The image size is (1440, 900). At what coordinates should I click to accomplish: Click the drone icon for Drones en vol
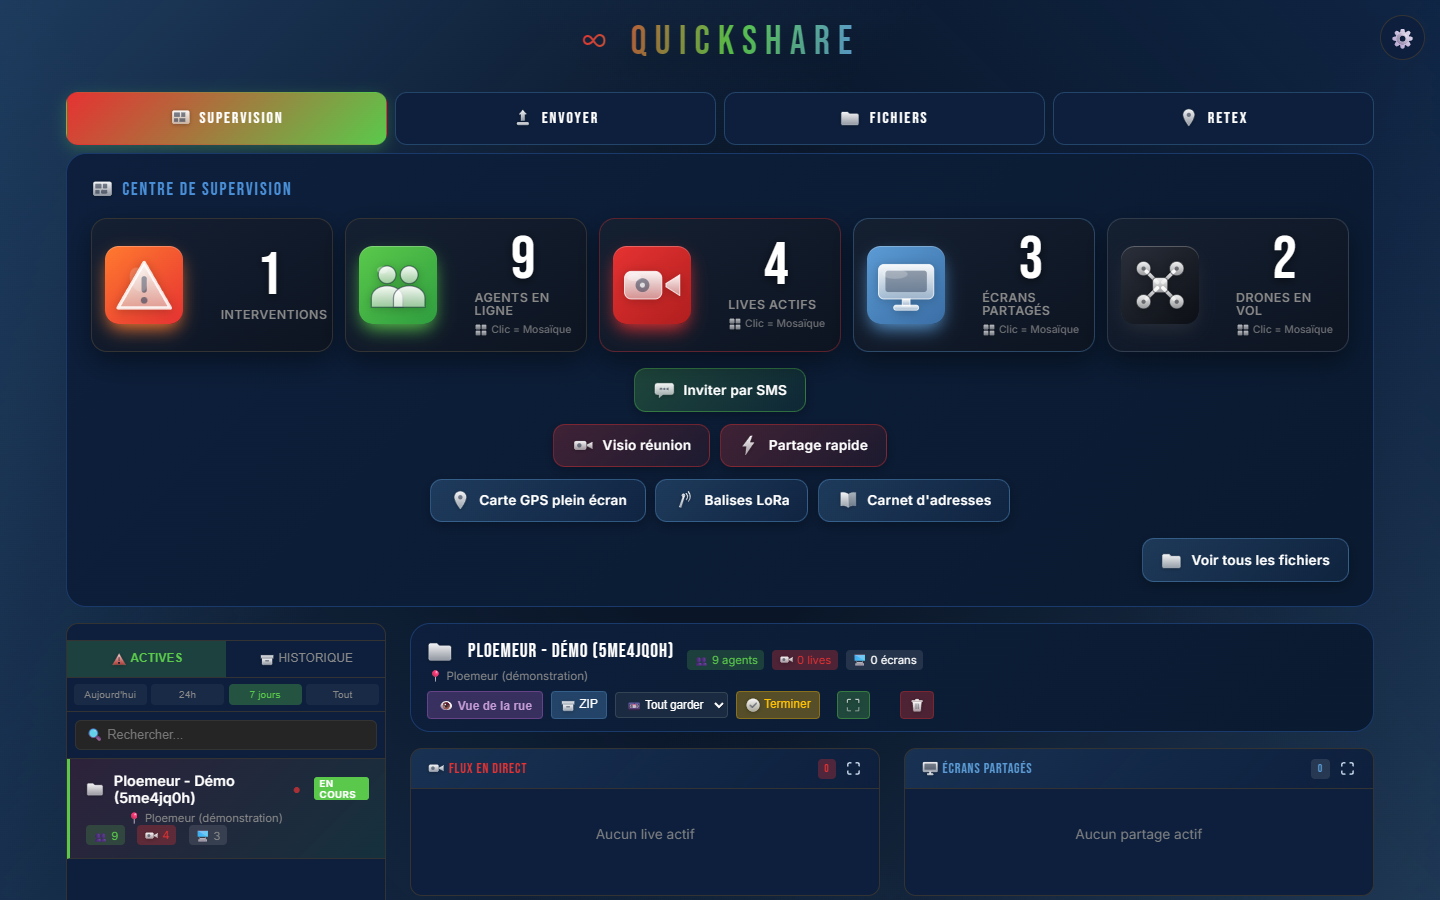click(x=1160, y=285)
